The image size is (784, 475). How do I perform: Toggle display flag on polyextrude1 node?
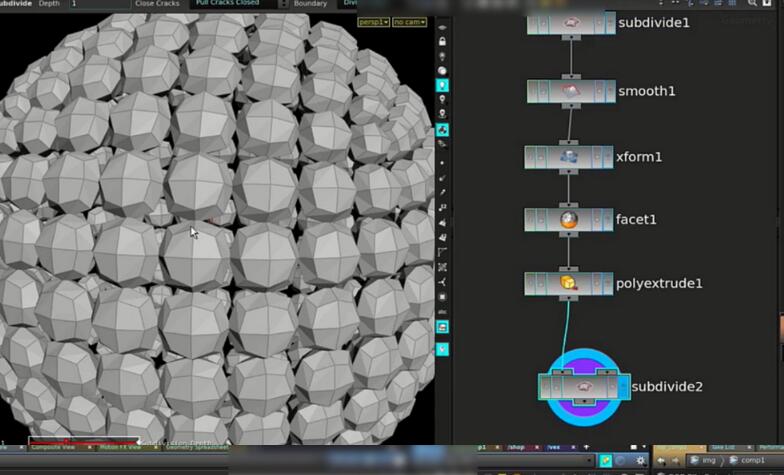(608, 284)
